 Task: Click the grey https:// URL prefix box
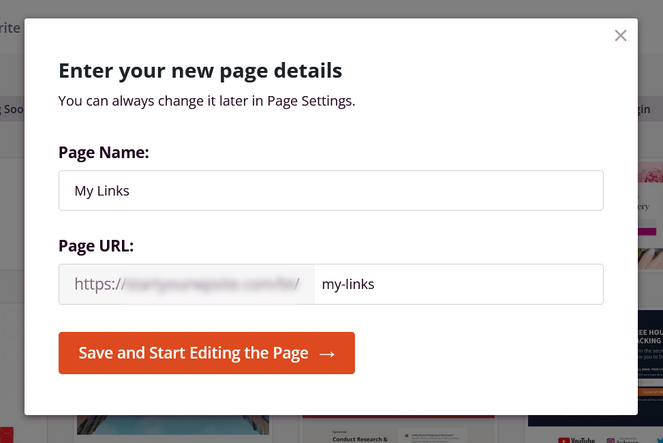click(x=187, y=284)
